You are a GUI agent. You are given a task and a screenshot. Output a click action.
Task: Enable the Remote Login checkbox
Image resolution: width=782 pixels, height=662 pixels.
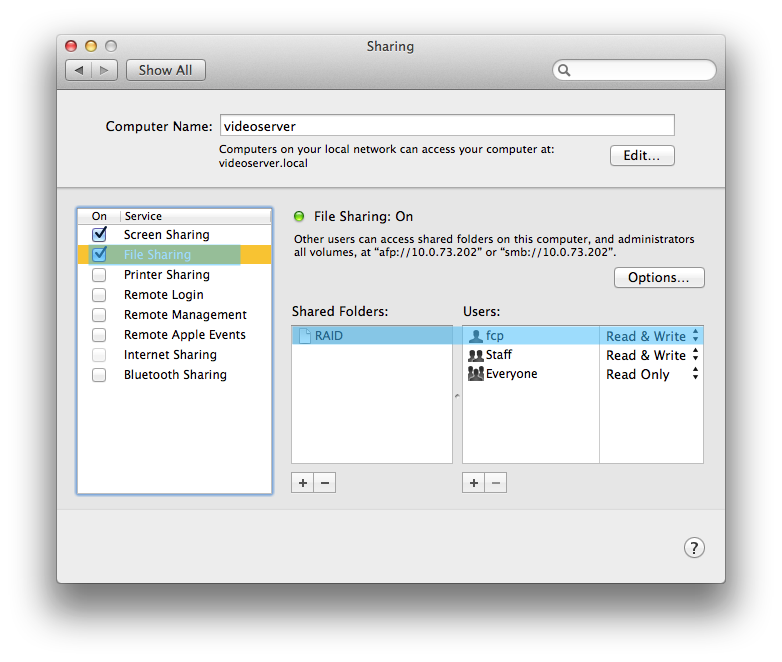[99, 295]
